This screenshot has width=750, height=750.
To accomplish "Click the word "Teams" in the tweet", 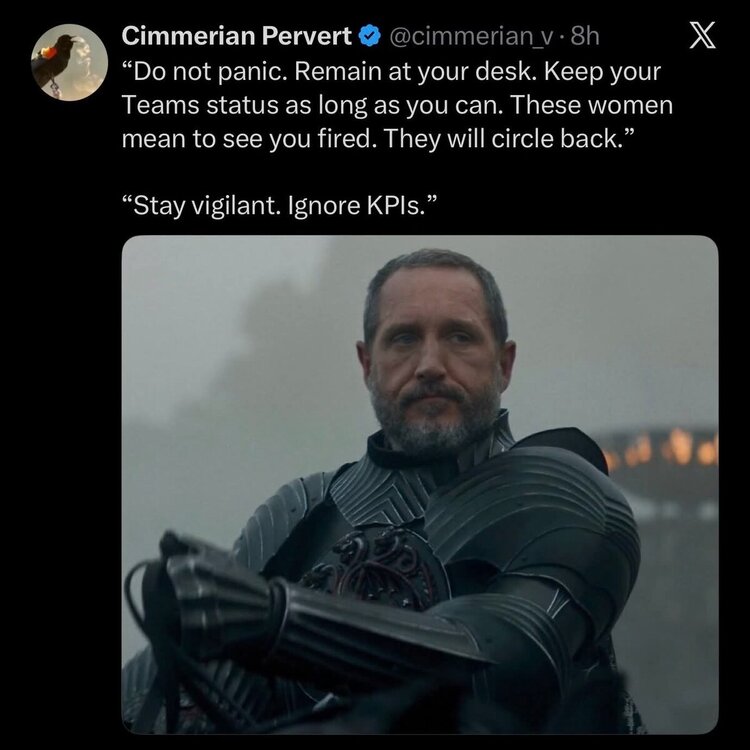I will (160, 105).
